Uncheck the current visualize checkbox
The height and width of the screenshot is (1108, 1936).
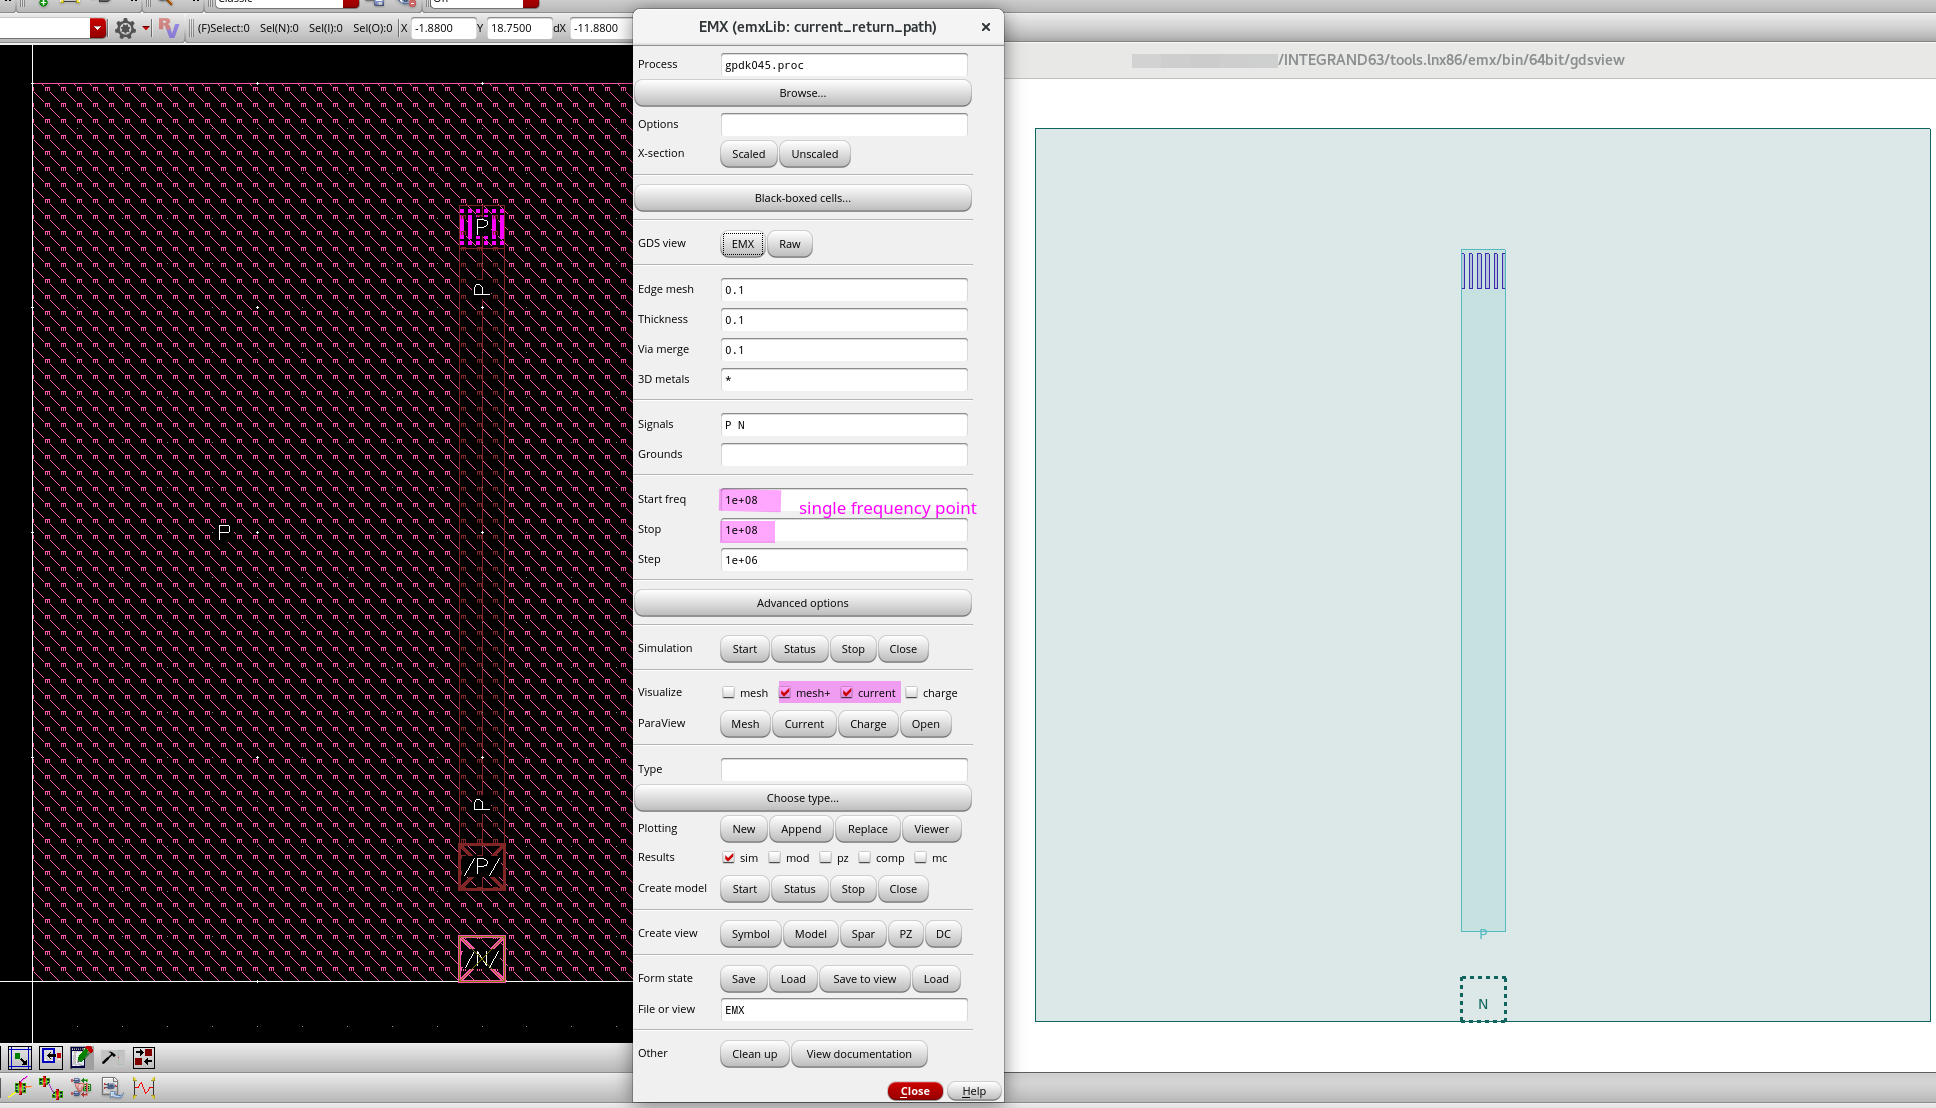click(x=847, y=692)
